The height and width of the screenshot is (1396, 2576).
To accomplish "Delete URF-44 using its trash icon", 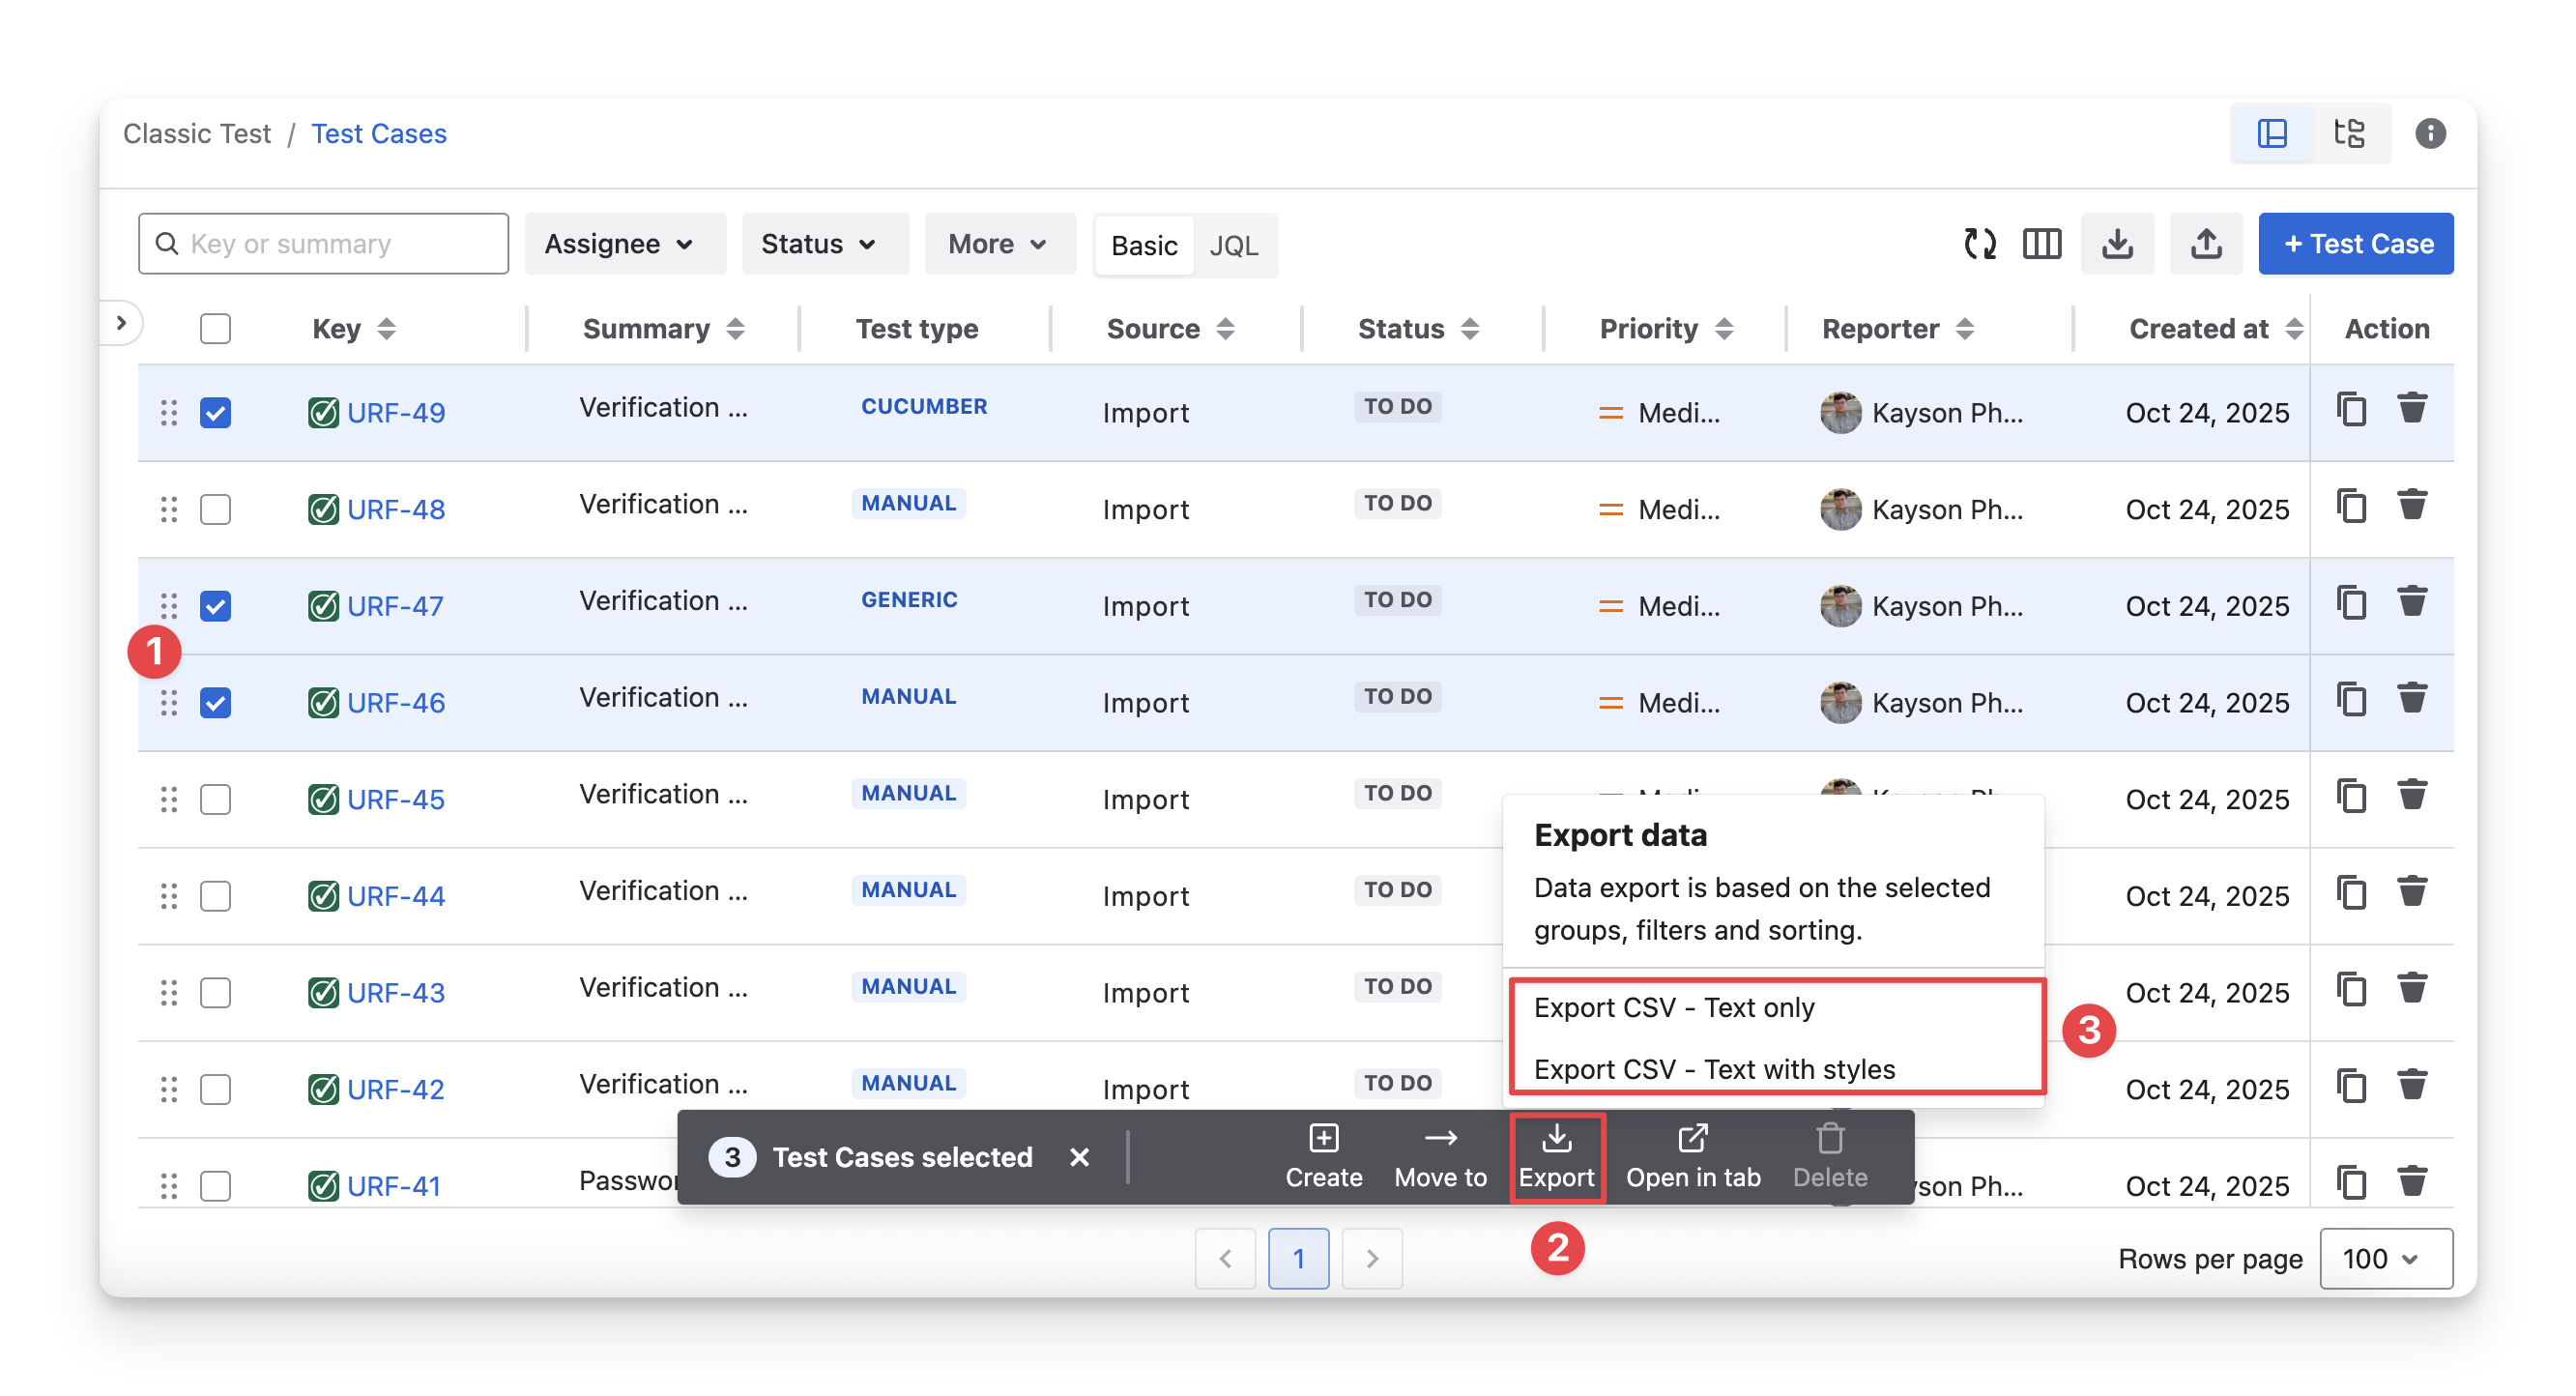I will (2412, 891).
